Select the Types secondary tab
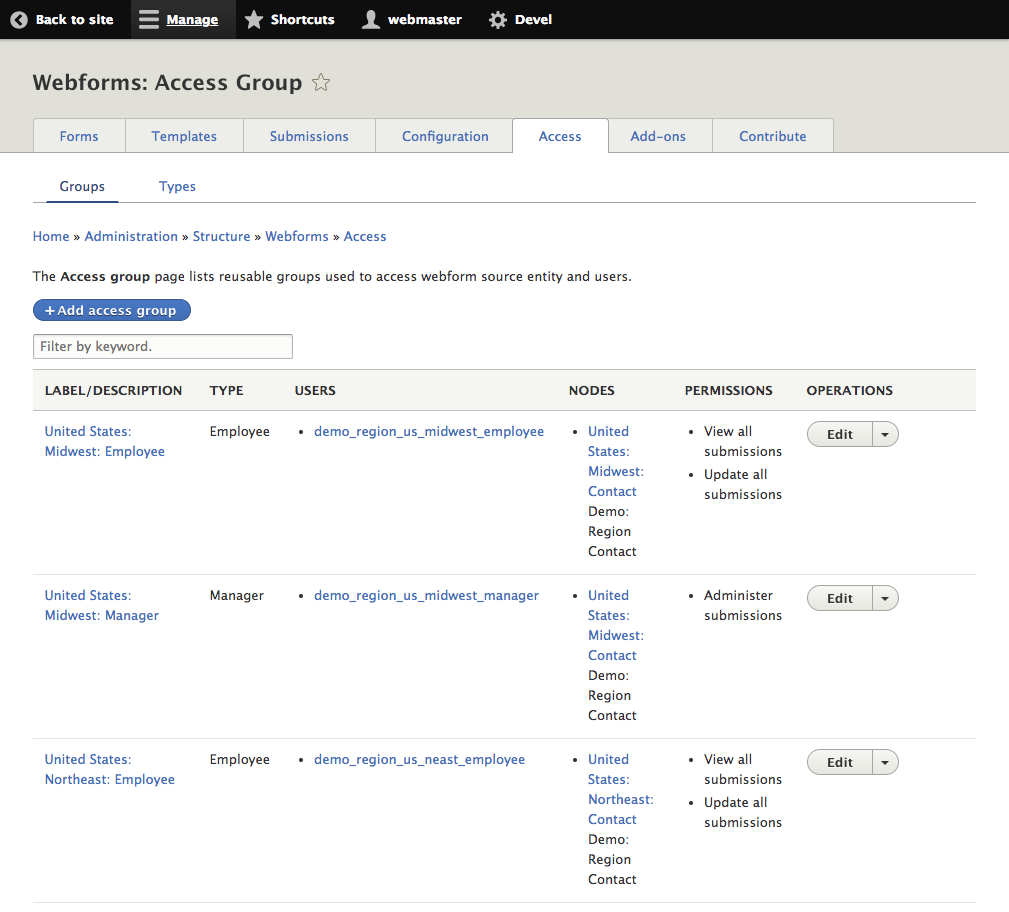1009x912 pixels. [x=176, y=186]
